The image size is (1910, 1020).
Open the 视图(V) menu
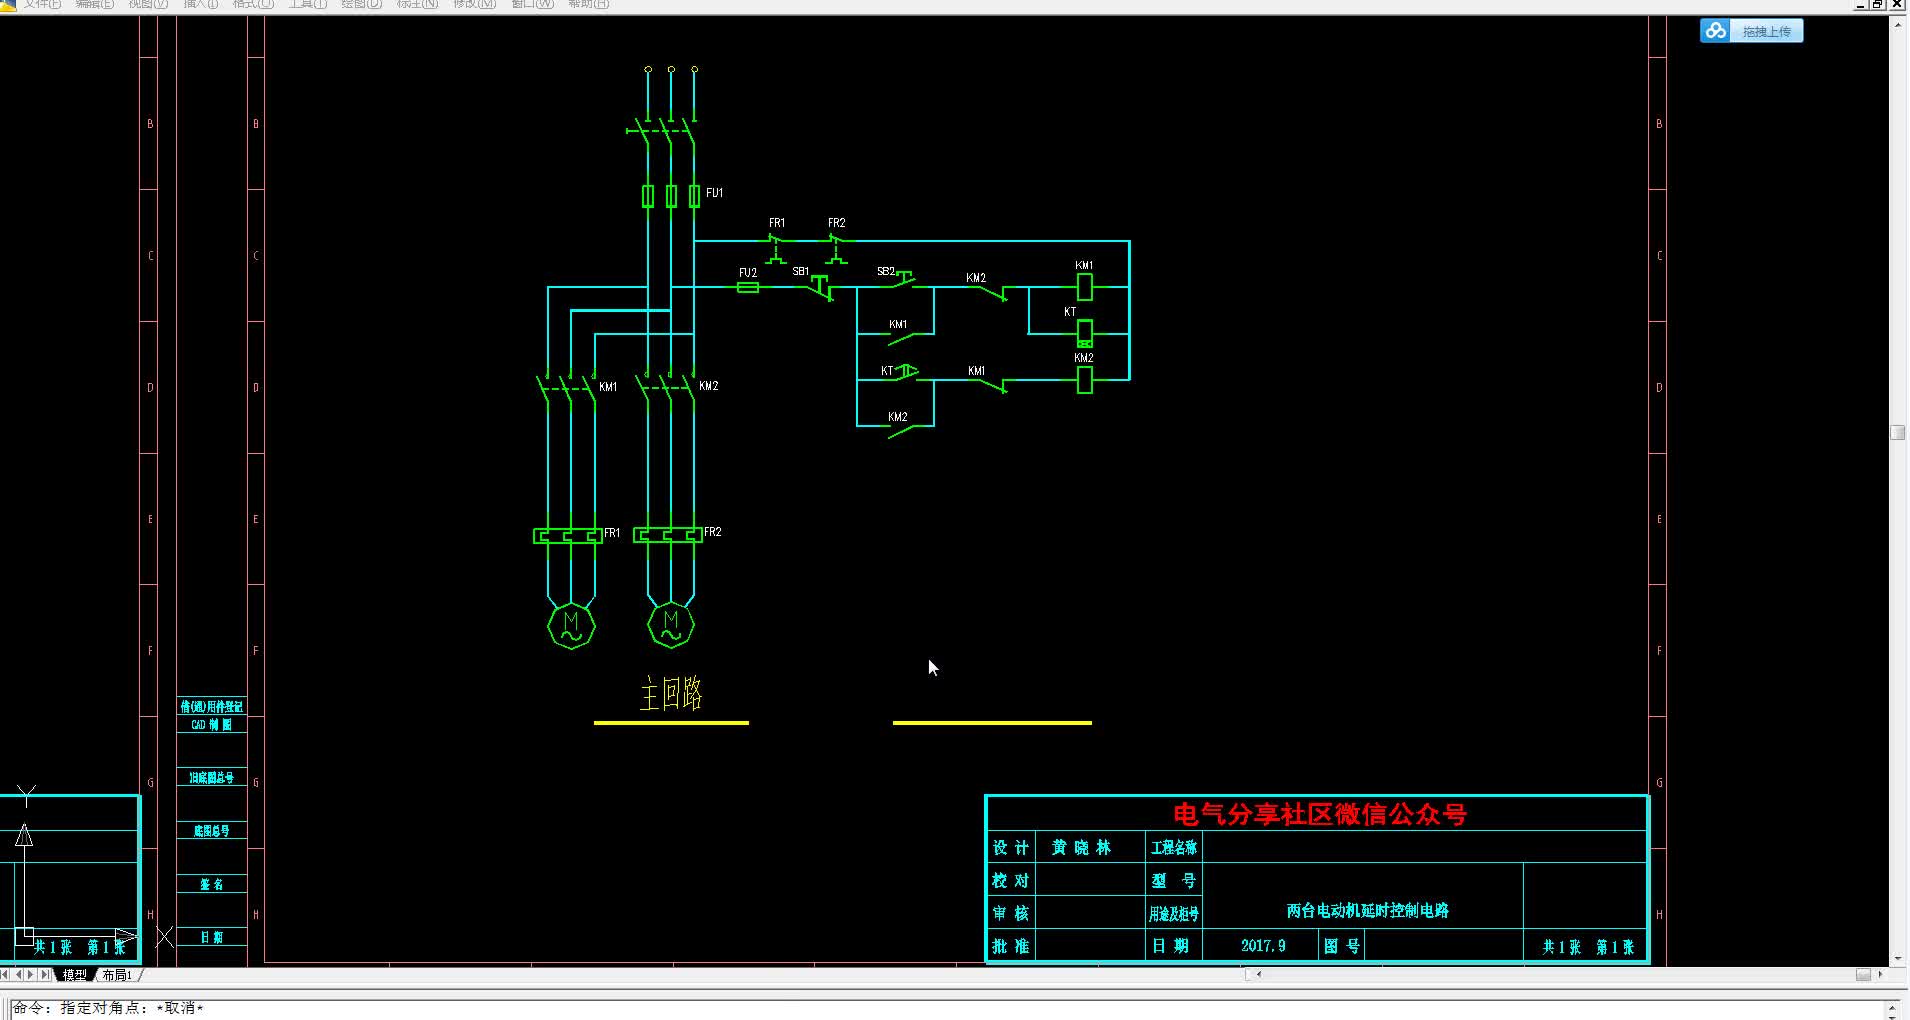click(148, 4)
